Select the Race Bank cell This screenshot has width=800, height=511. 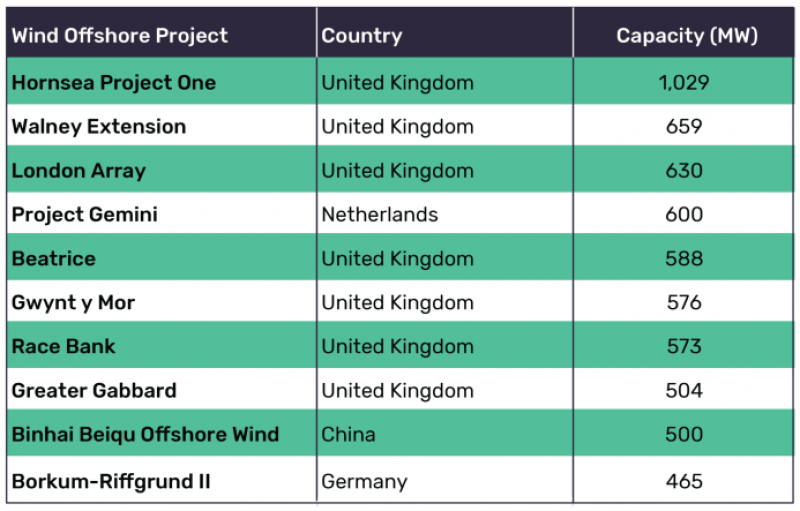64,347
